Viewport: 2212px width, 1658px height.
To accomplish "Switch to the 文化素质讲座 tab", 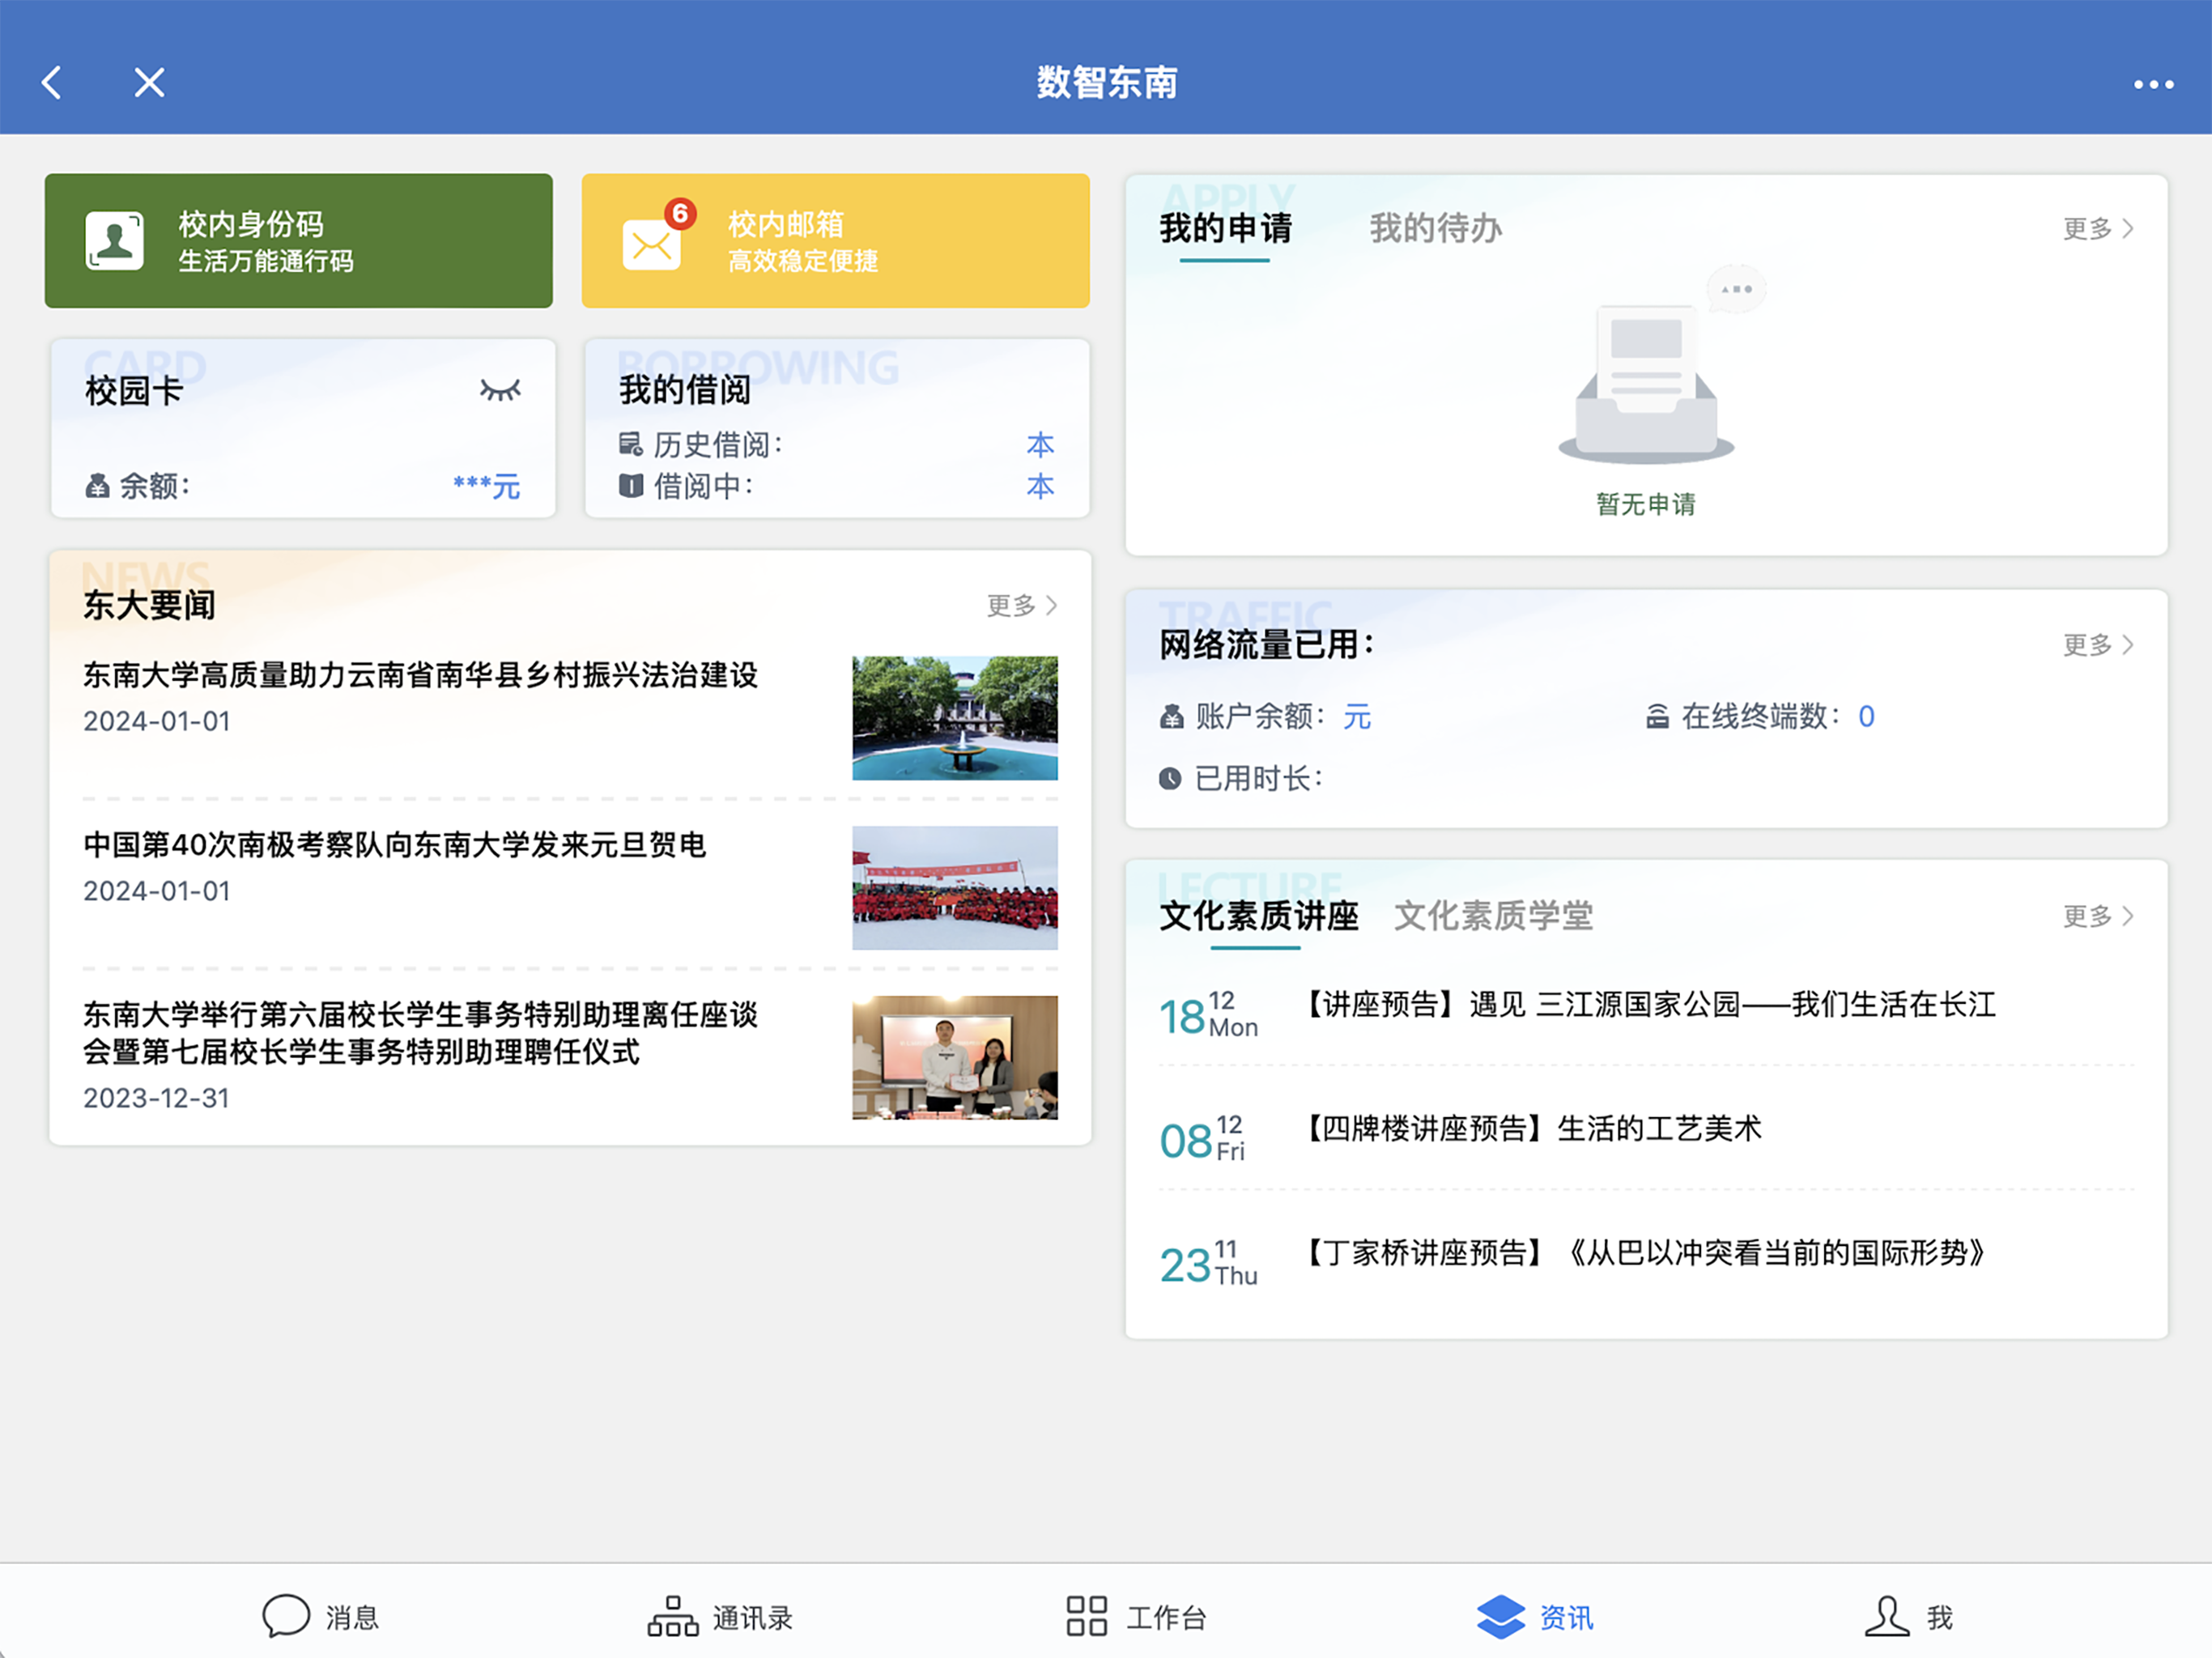I will (x=1258, y=916).
